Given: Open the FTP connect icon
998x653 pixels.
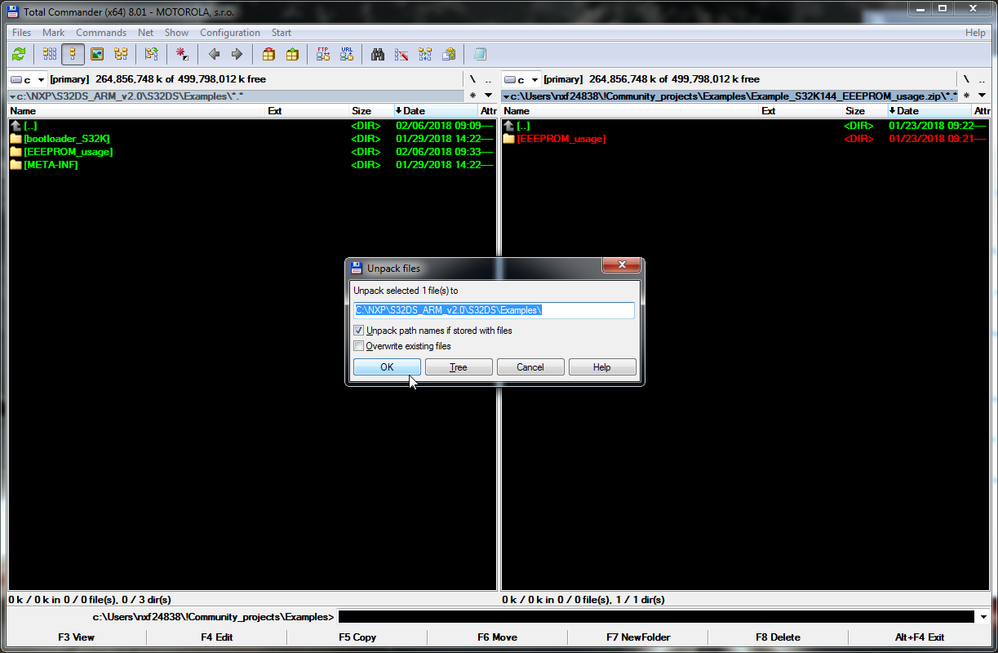Looking at the screenshot, I should [323, 54].
